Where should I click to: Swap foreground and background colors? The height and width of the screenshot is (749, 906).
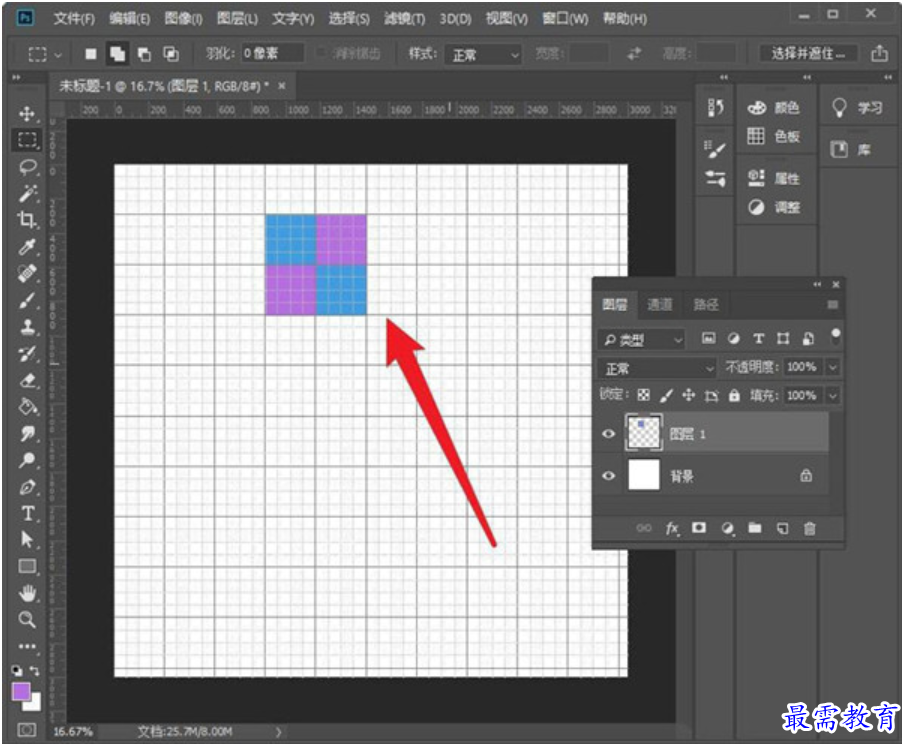[x=35, y=671]
